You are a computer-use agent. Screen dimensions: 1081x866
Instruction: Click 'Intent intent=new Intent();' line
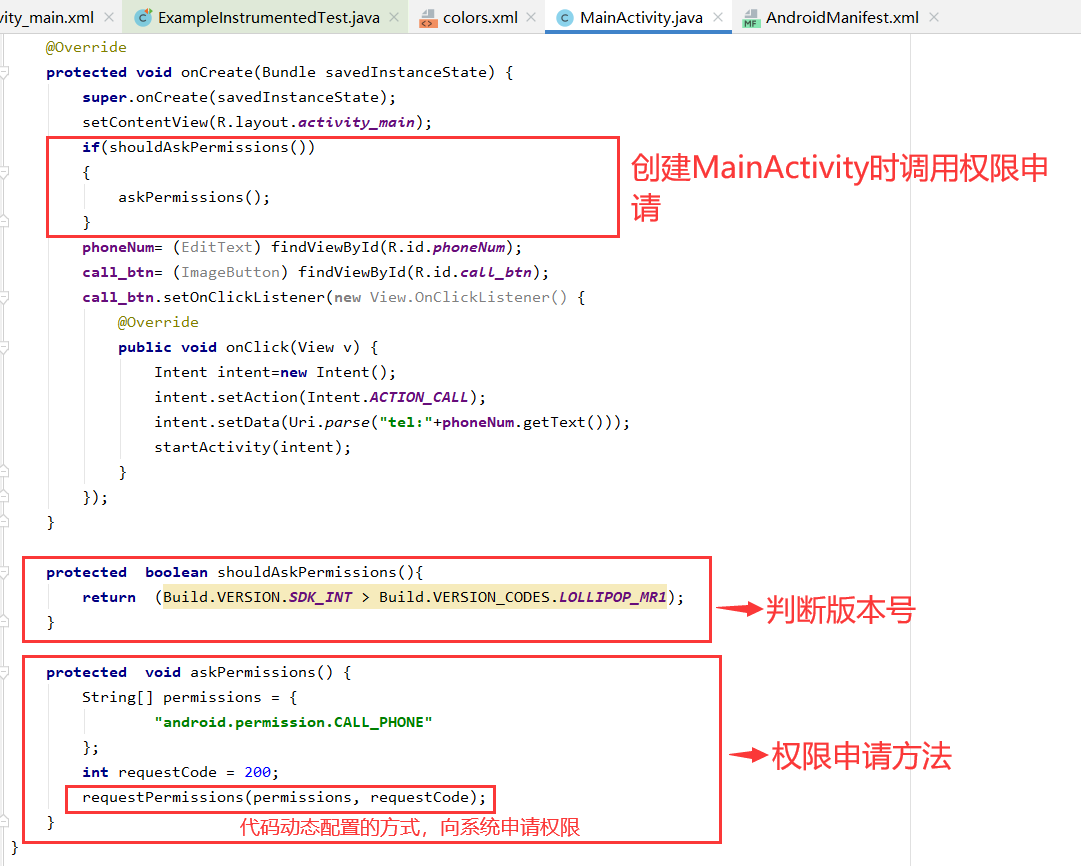tap(275, 372)
